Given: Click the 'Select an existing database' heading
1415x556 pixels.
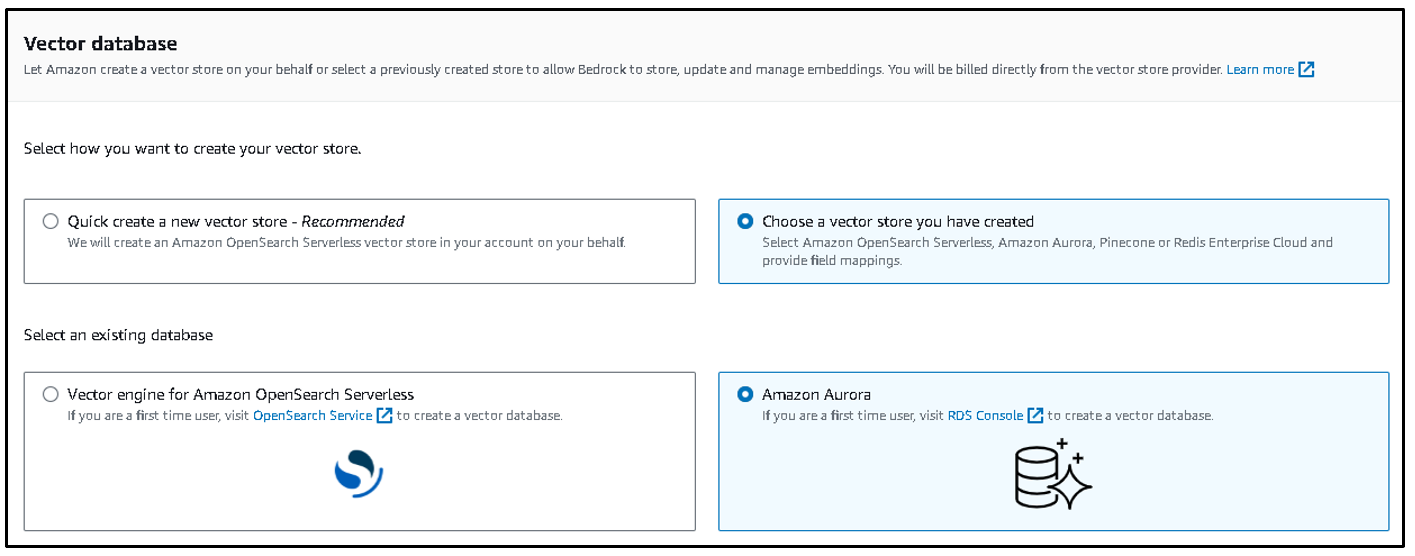Looking at the screenshot, I should tap(118, 335).
